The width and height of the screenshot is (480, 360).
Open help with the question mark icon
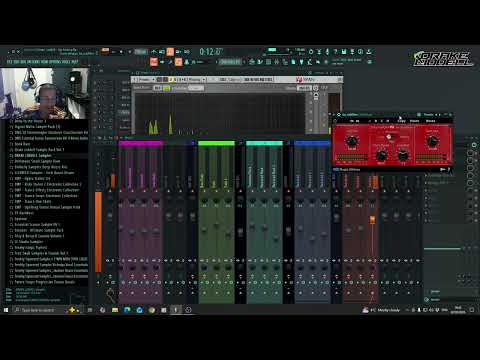click(336, 52)
